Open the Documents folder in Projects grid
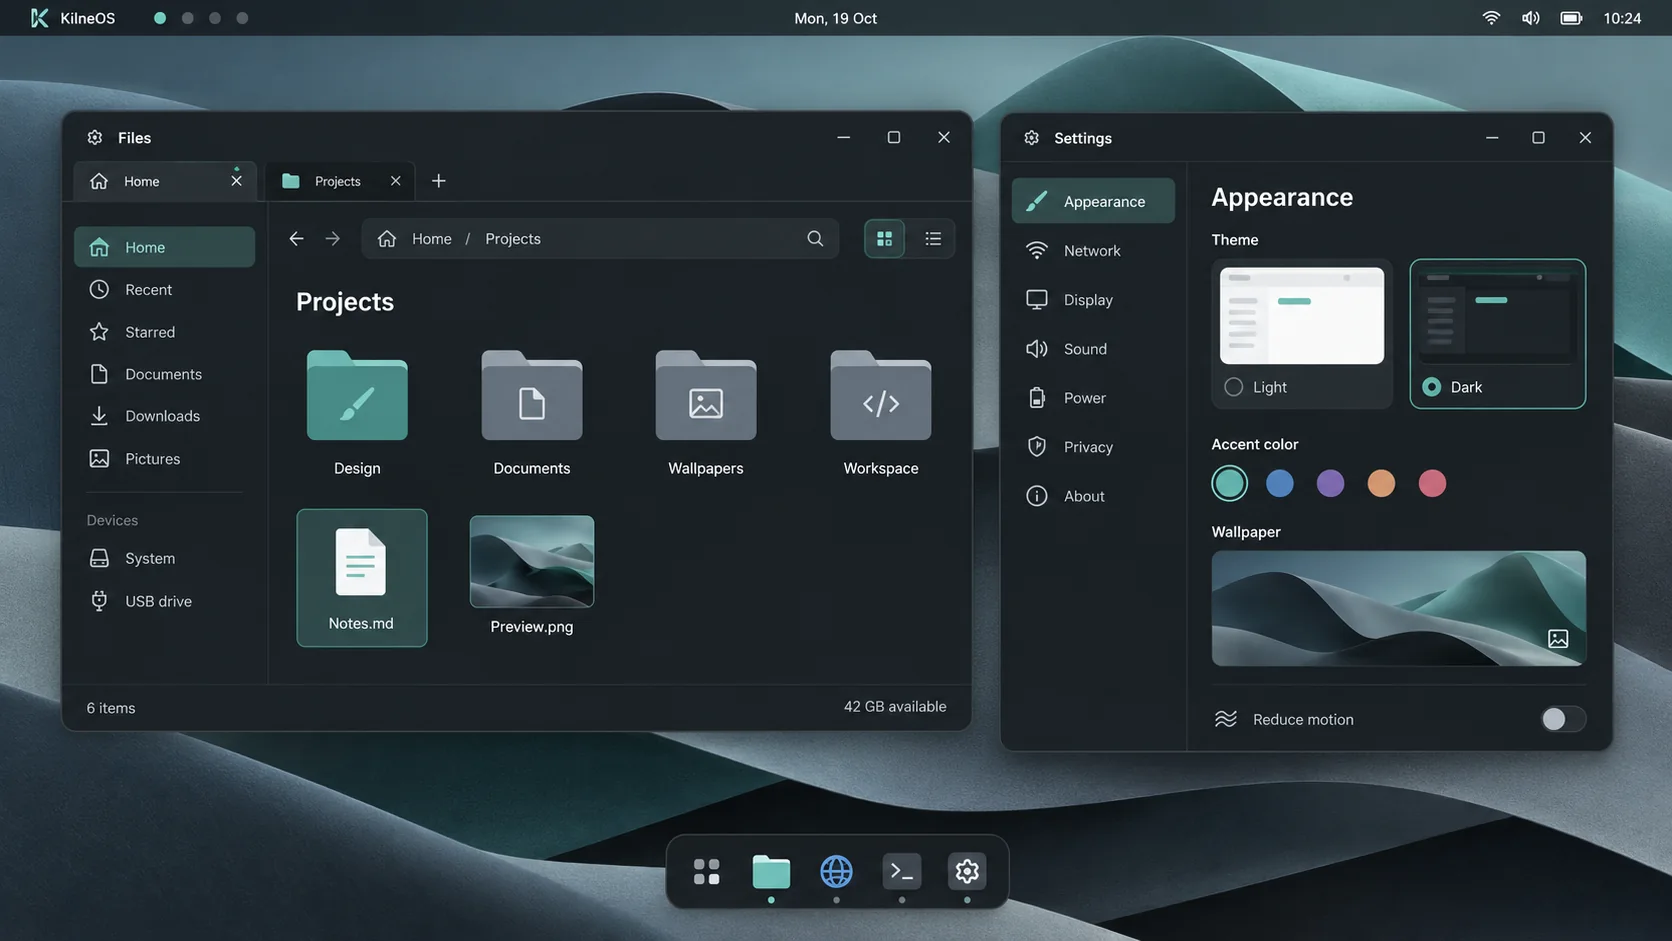The height and width of the screenshot is (941, 1672). 531,413
